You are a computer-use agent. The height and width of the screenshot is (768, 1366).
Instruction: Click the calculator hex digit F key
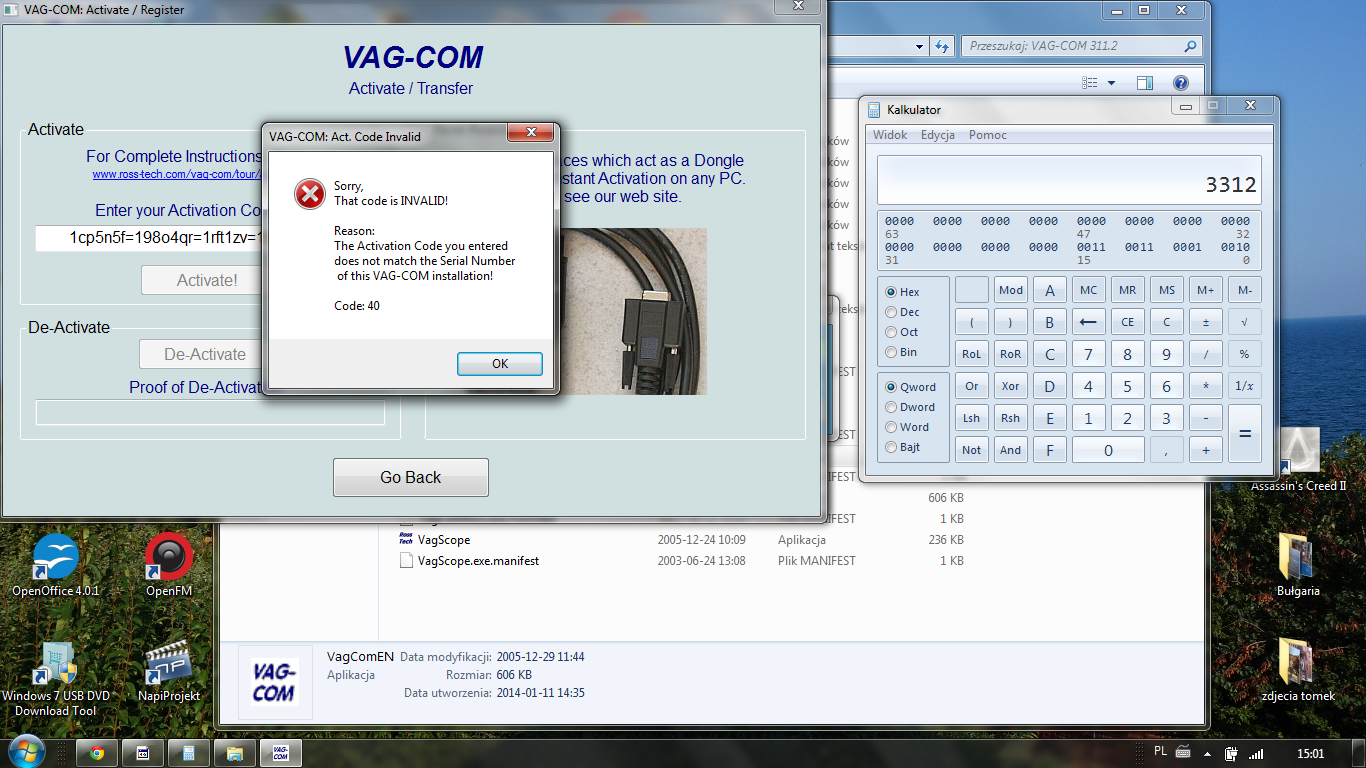click(x=1049, y=450)
